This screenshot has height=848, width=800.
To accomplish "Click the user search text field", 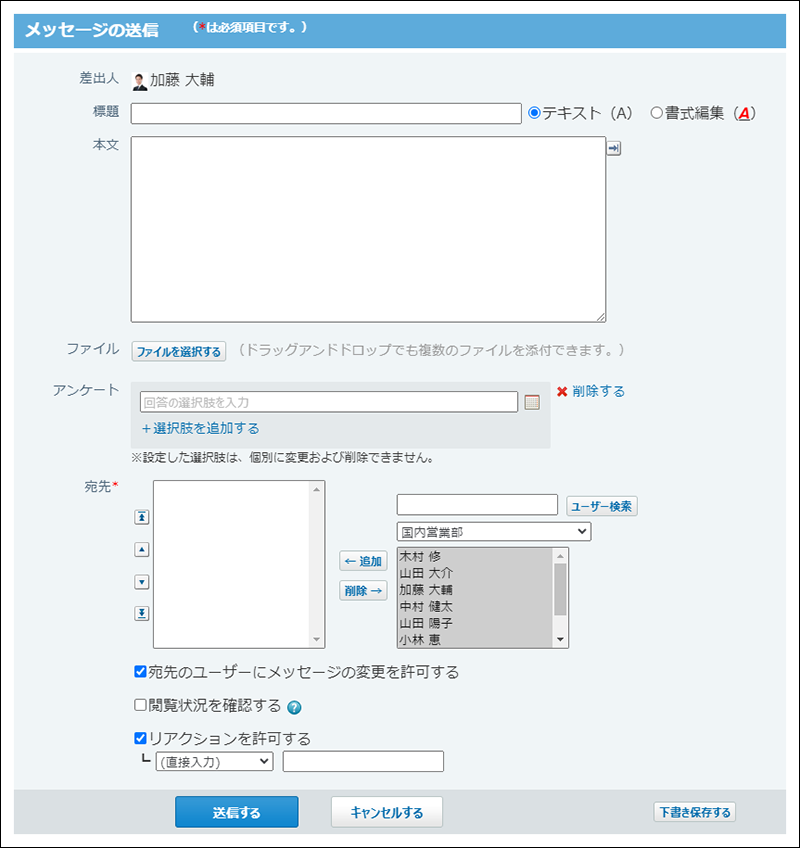I will click(477, 505).
